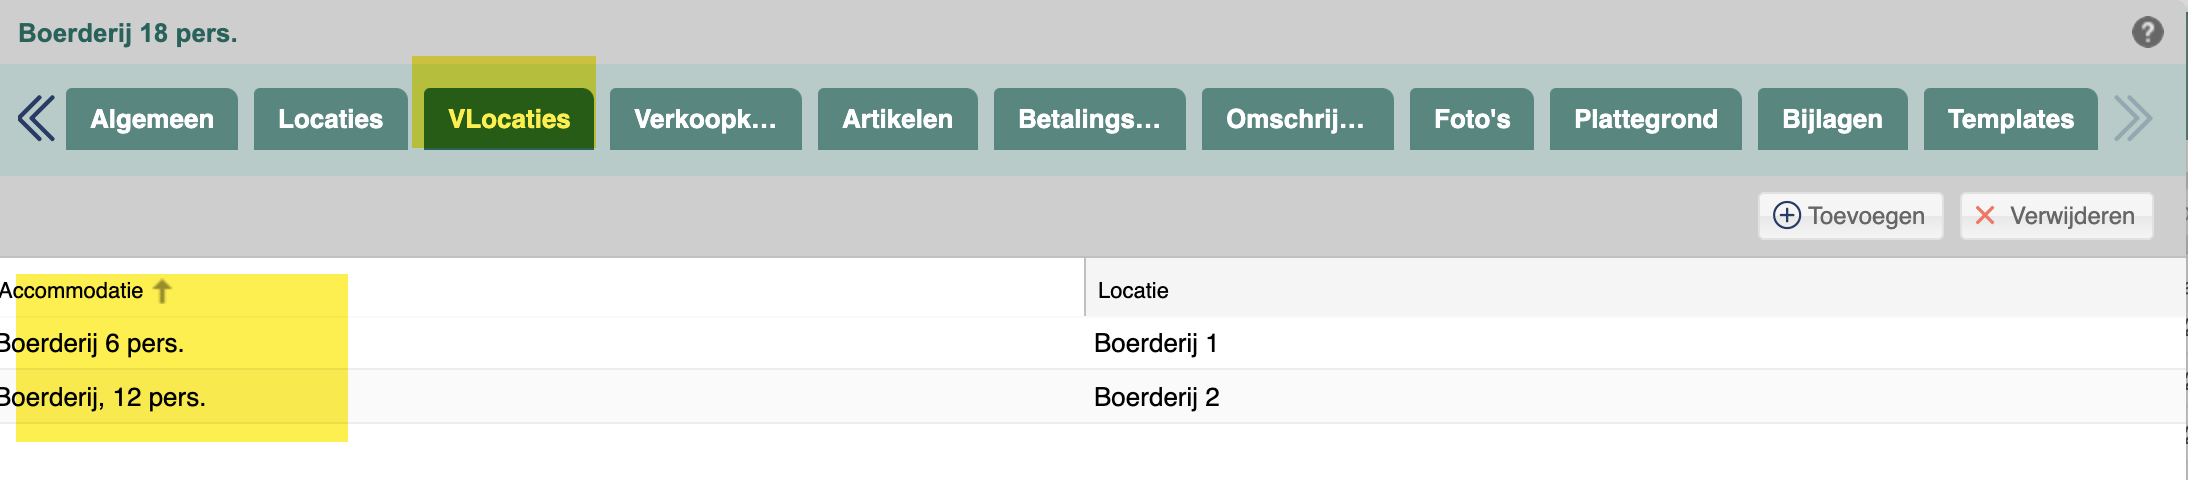Select the Templates tab

pos(2011,119)
